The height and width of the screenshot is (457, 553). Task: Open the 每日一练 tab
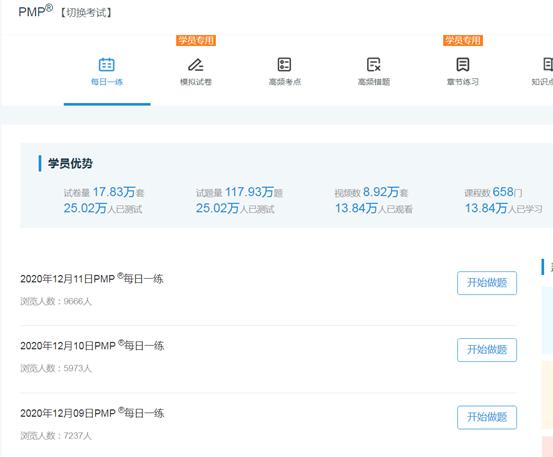coord(107,82)
